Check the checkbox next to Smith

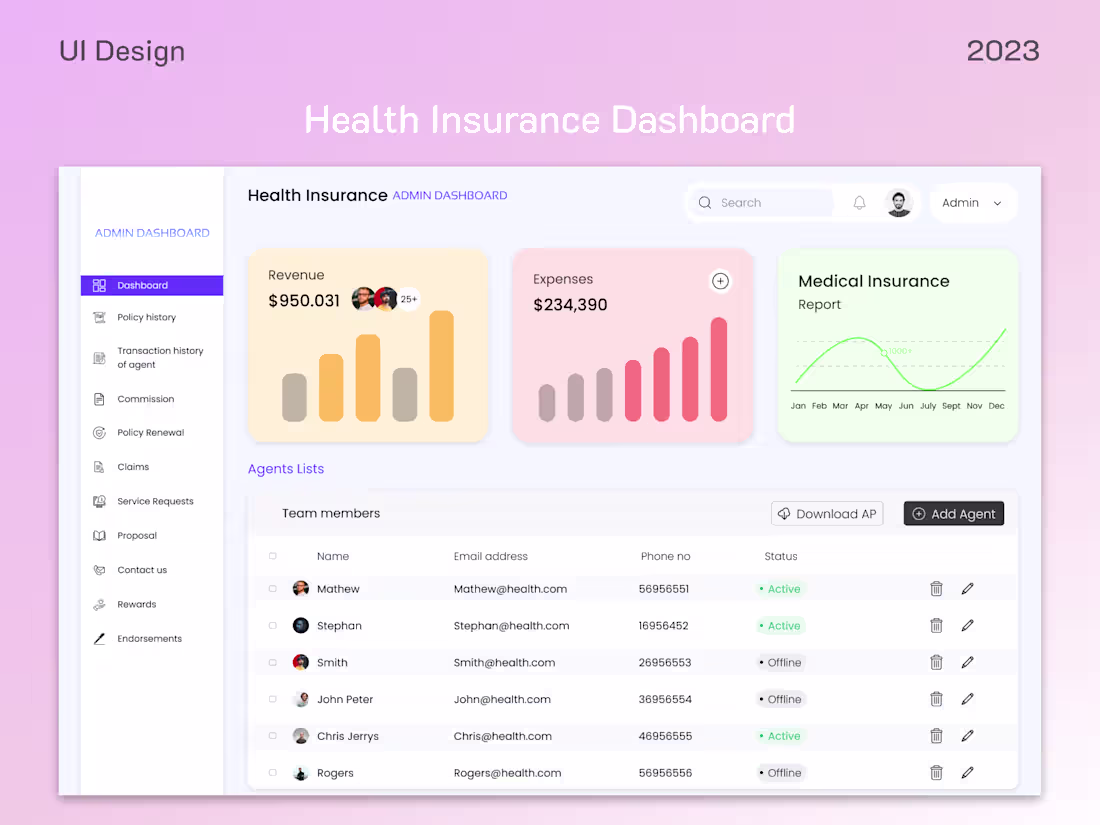(273, 662)
